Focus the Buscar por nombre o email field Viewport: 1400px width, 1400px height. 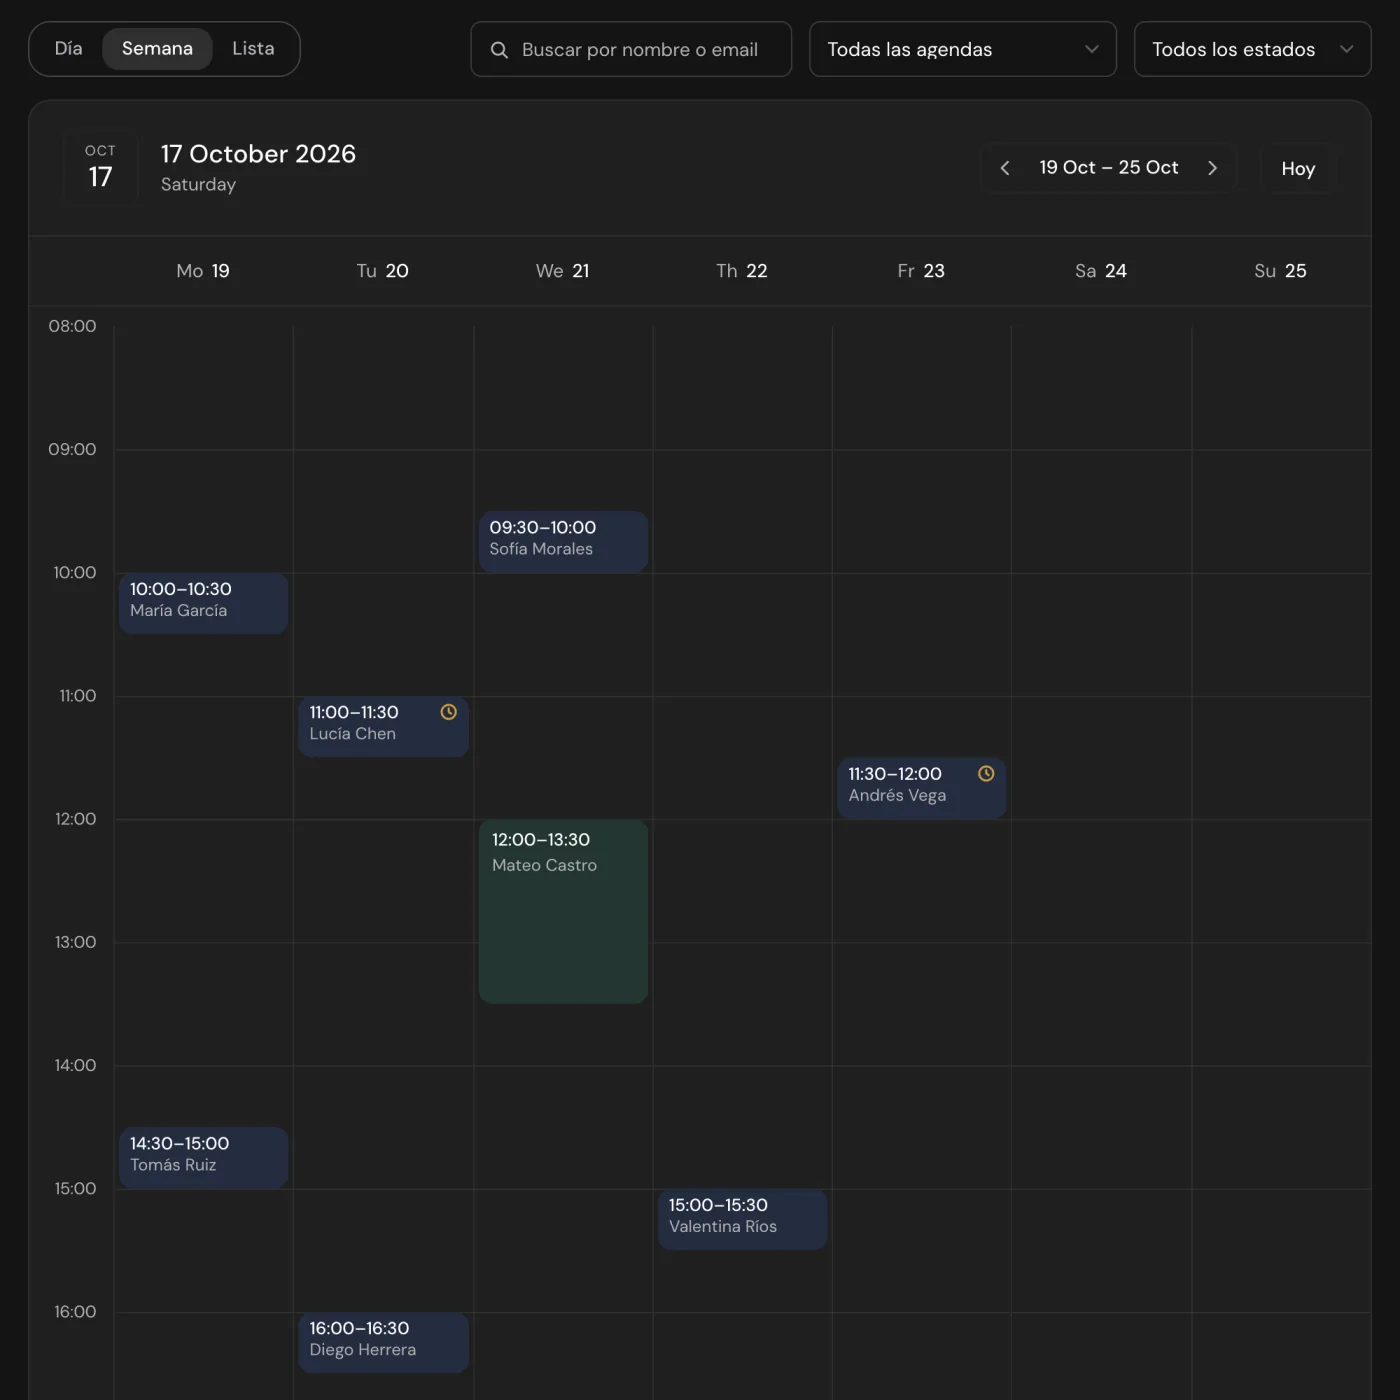[x=631, y=49]
